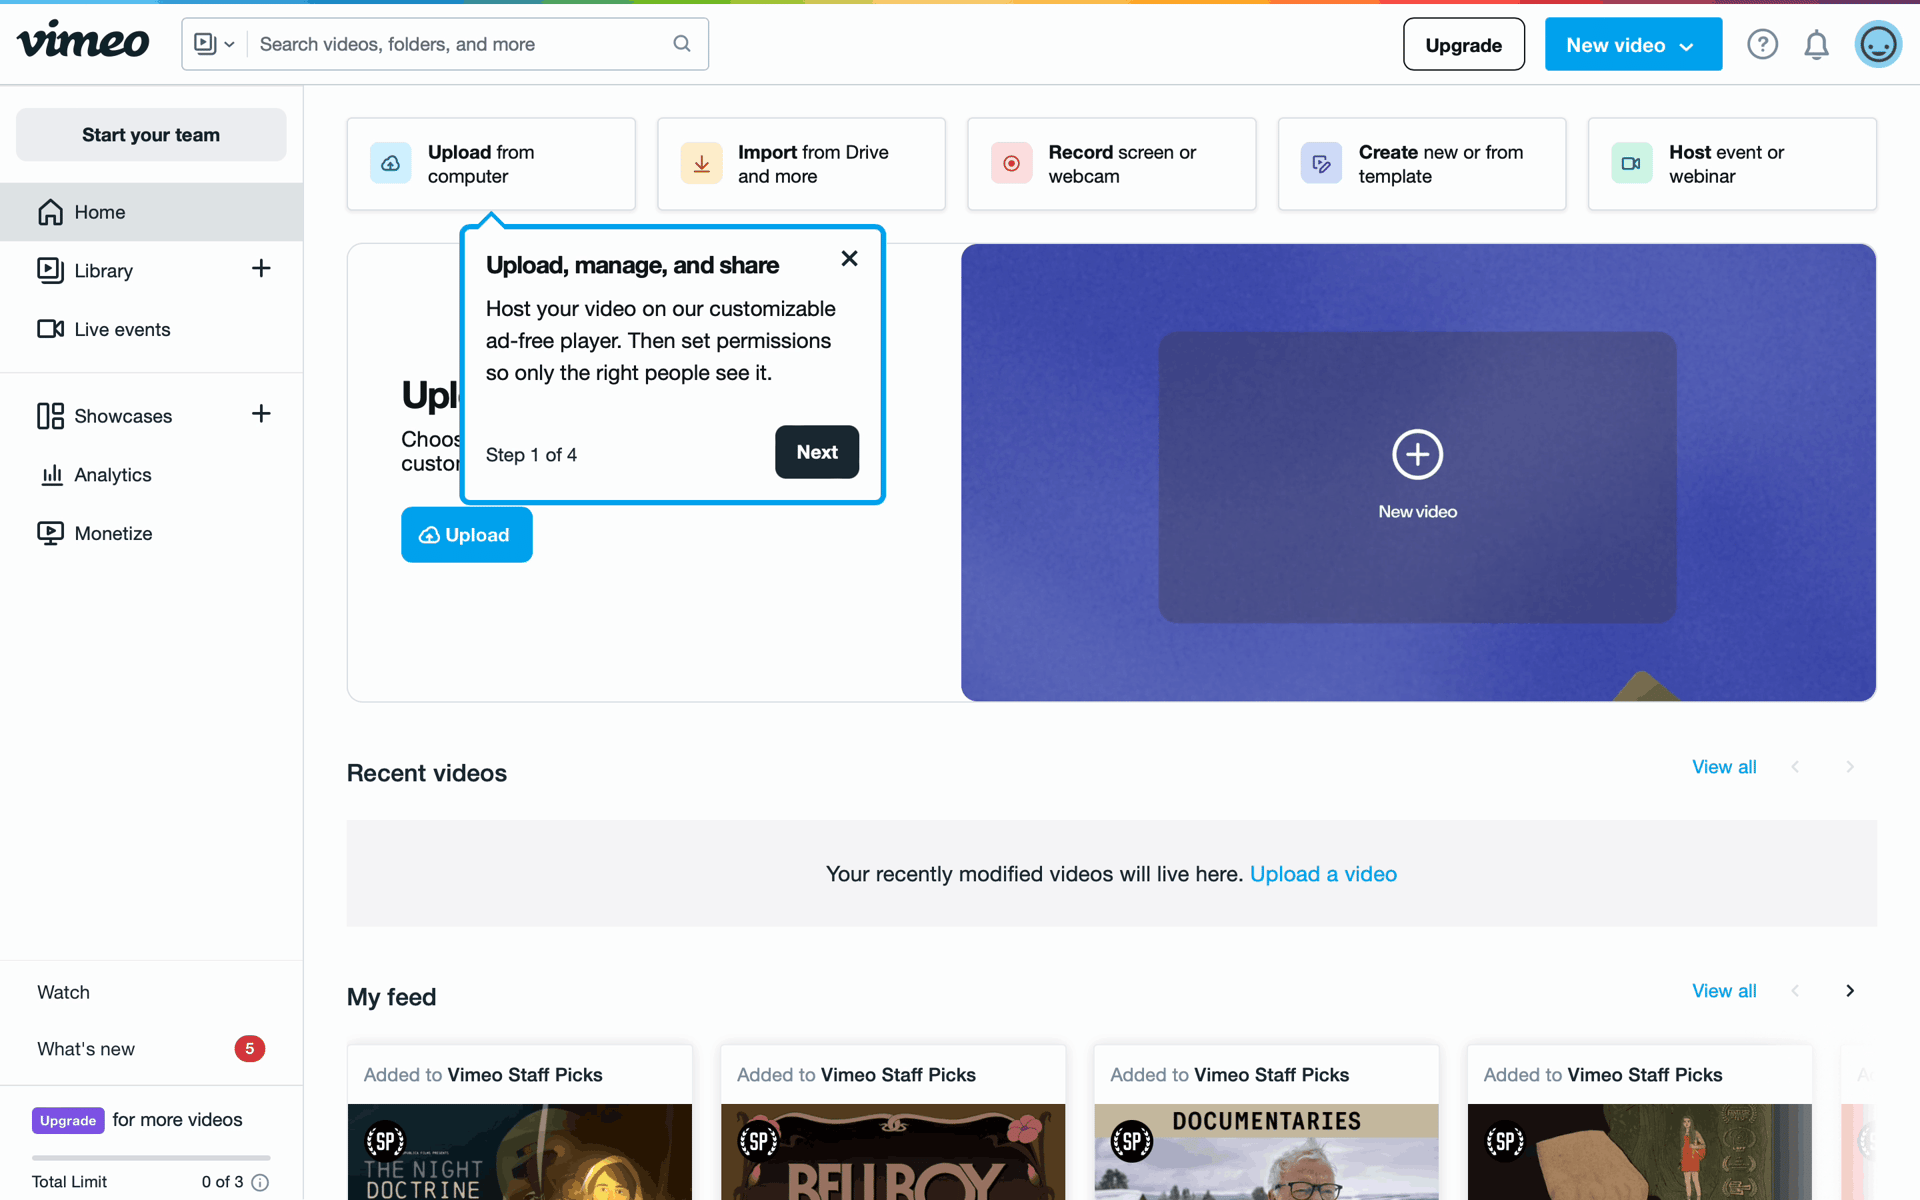Go to Home in sidebar

(x=151, y=212)
